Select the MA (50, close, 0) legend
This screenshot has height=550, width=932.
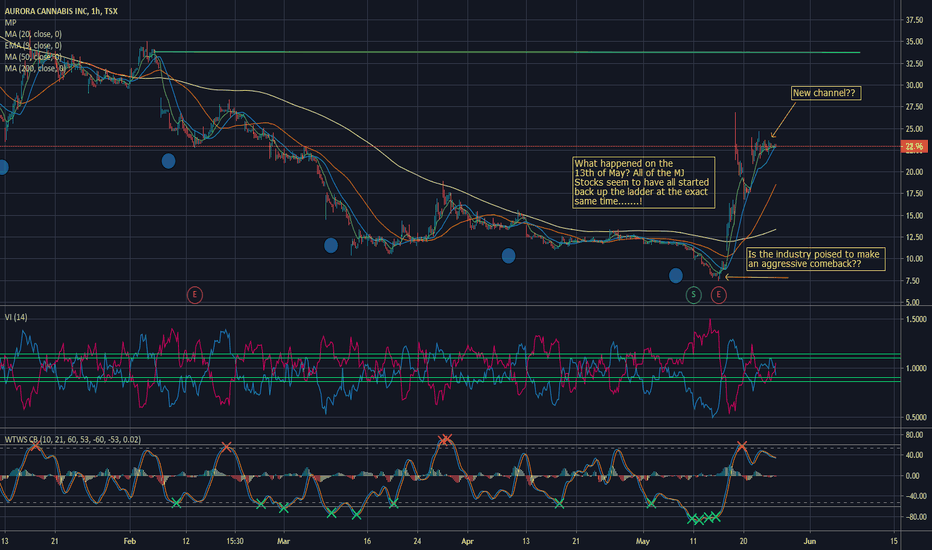click(33, 56)
